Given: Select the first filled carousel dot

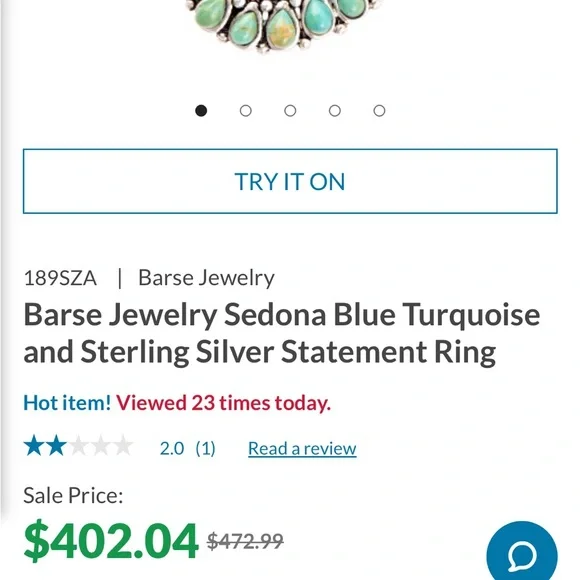Looking at the screenshot, I should (x=201, y=111).
